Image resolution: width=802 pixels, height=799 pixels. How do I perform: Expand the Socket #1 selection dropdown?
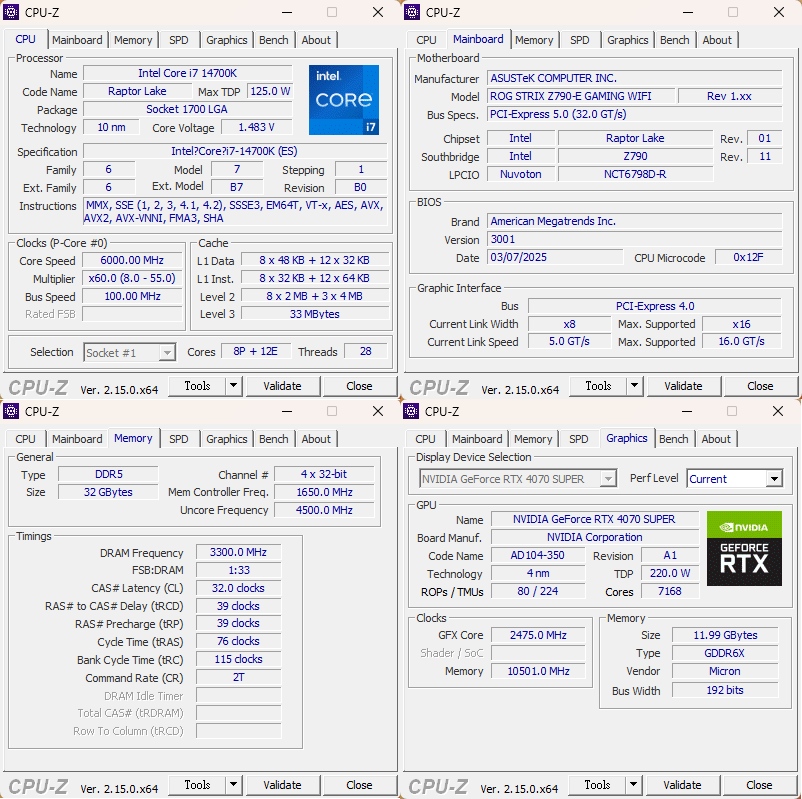click(x=166, y=352)
